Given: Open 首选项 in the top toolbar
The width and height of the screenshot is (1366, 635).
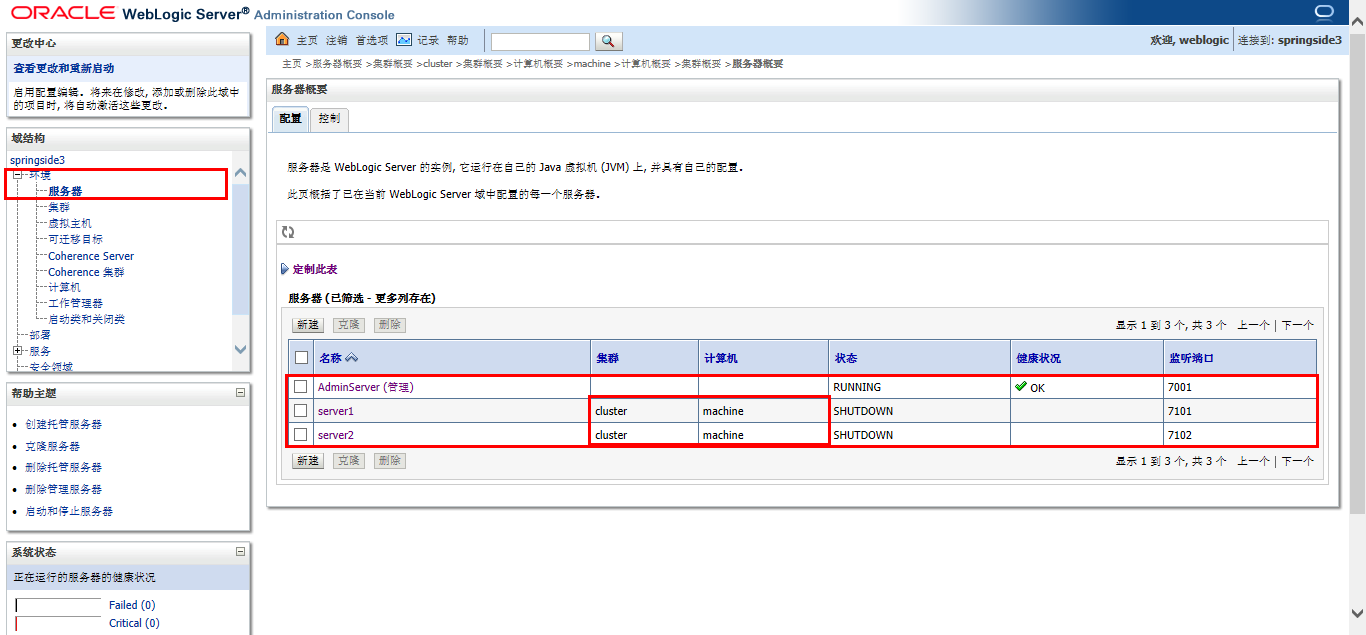Looking at the screenshot, I should [x=372, y=41].
